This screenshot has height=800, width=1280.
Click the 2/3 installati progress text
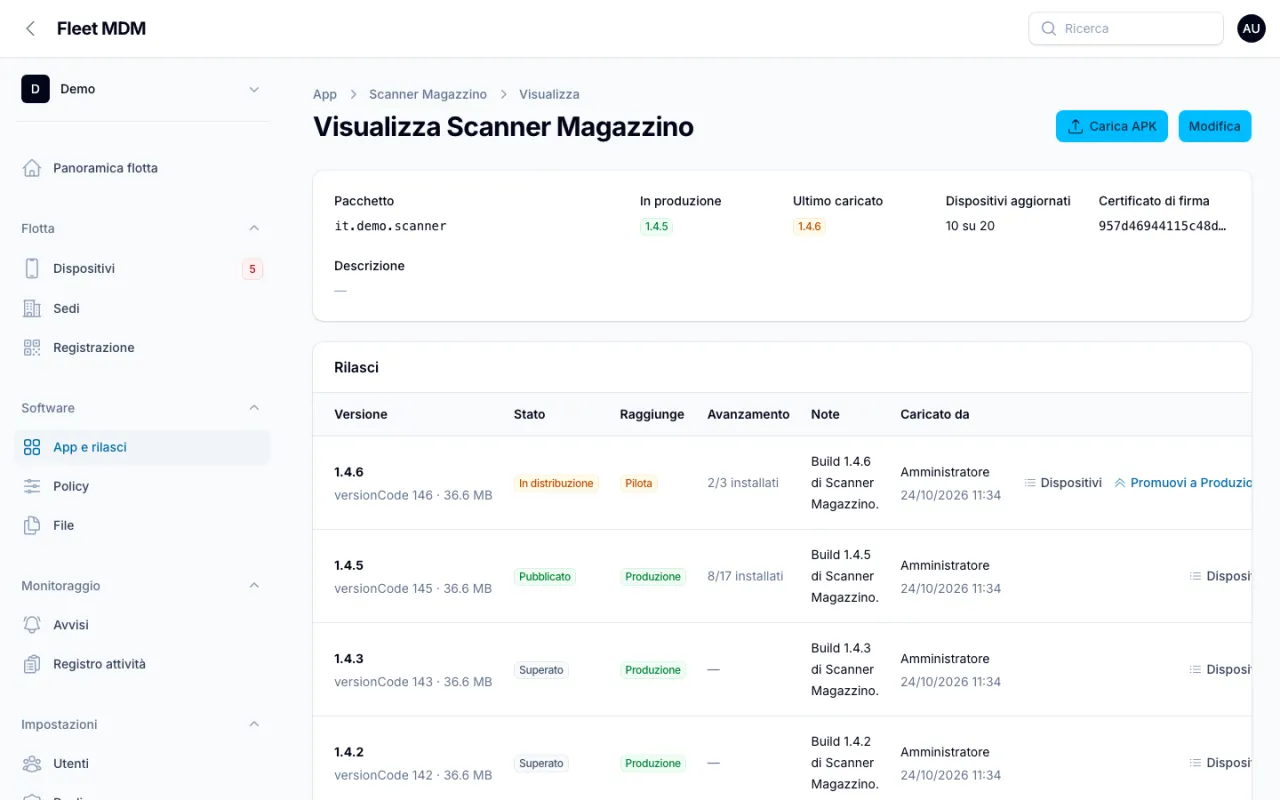743,483
